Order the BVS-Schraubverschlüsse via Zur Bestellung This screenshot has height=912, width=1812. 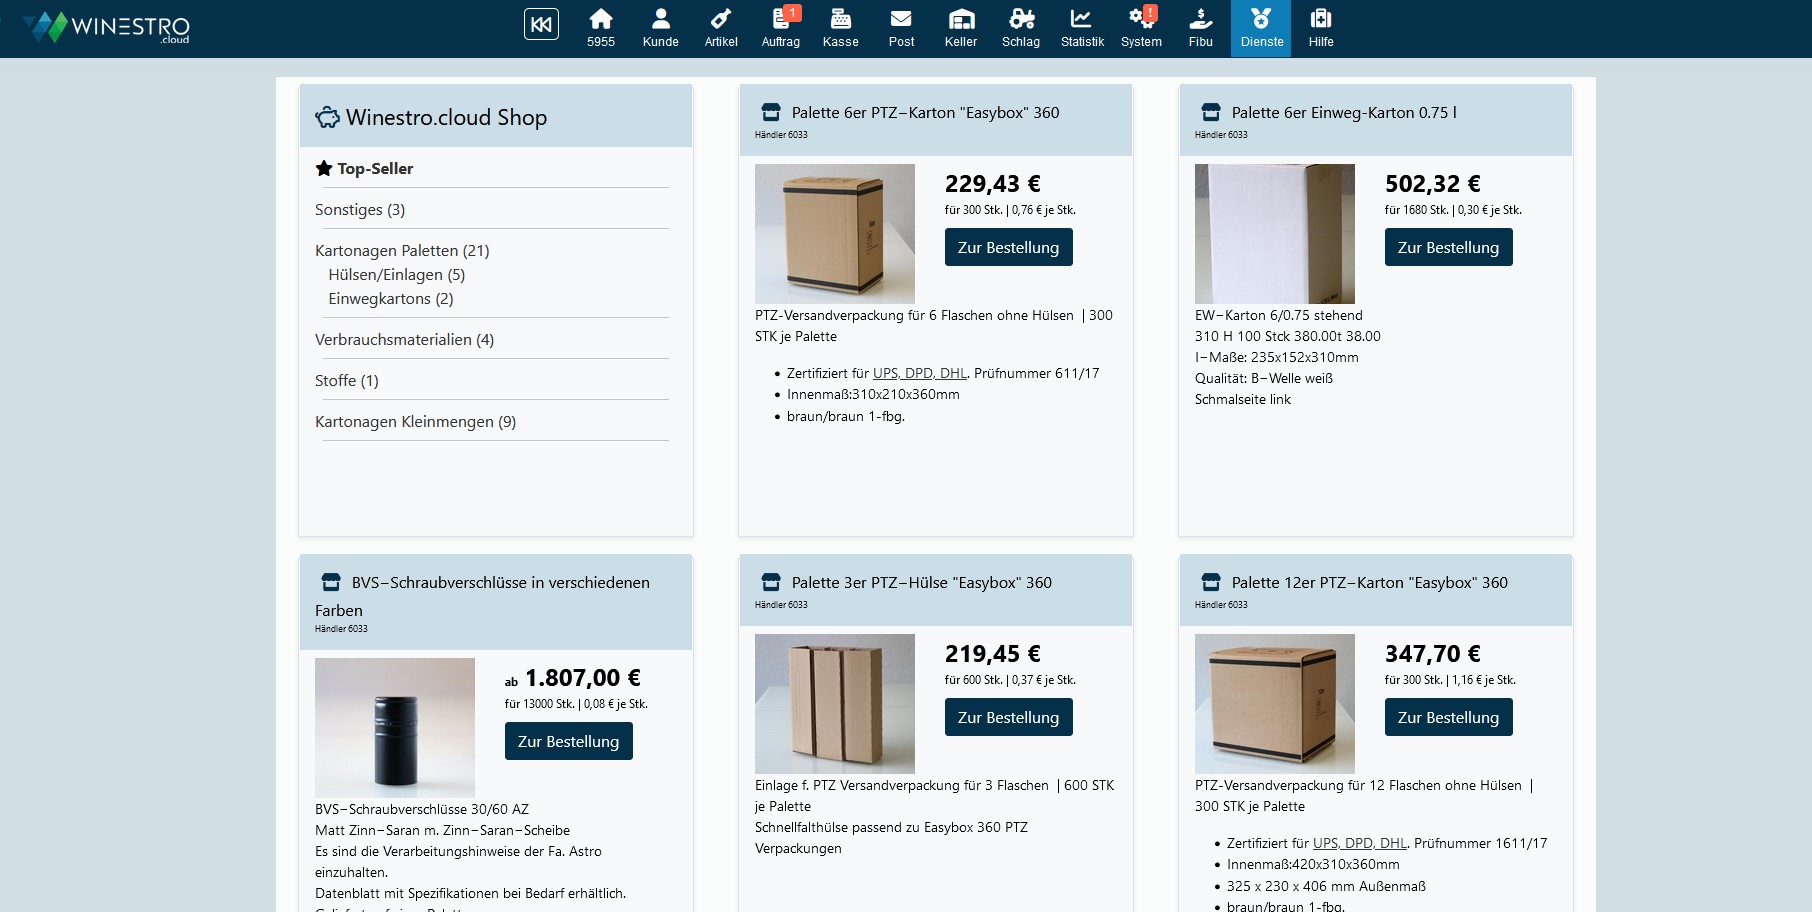coord(568,742)
